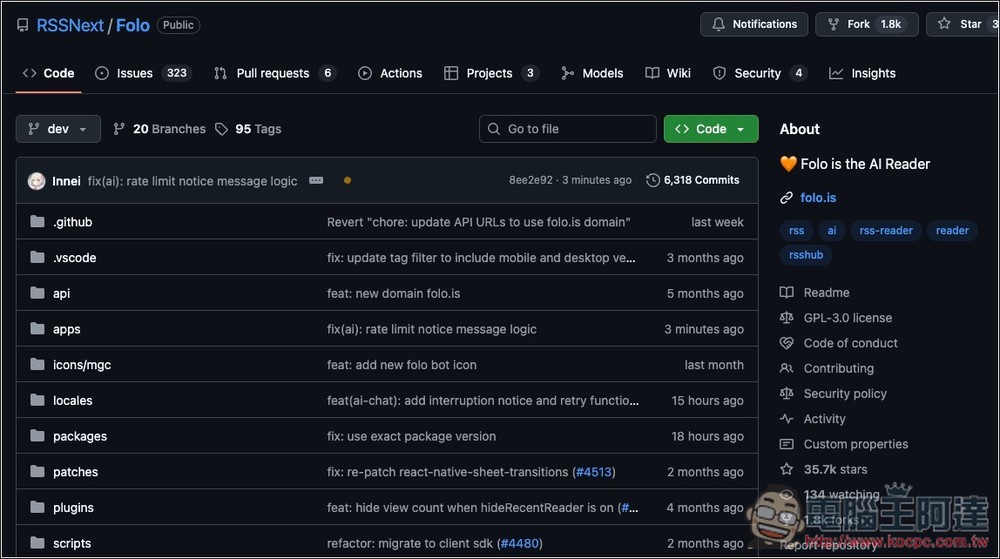Click the Notifications bell button
The image size is (1000, 559).
(754, 24)
